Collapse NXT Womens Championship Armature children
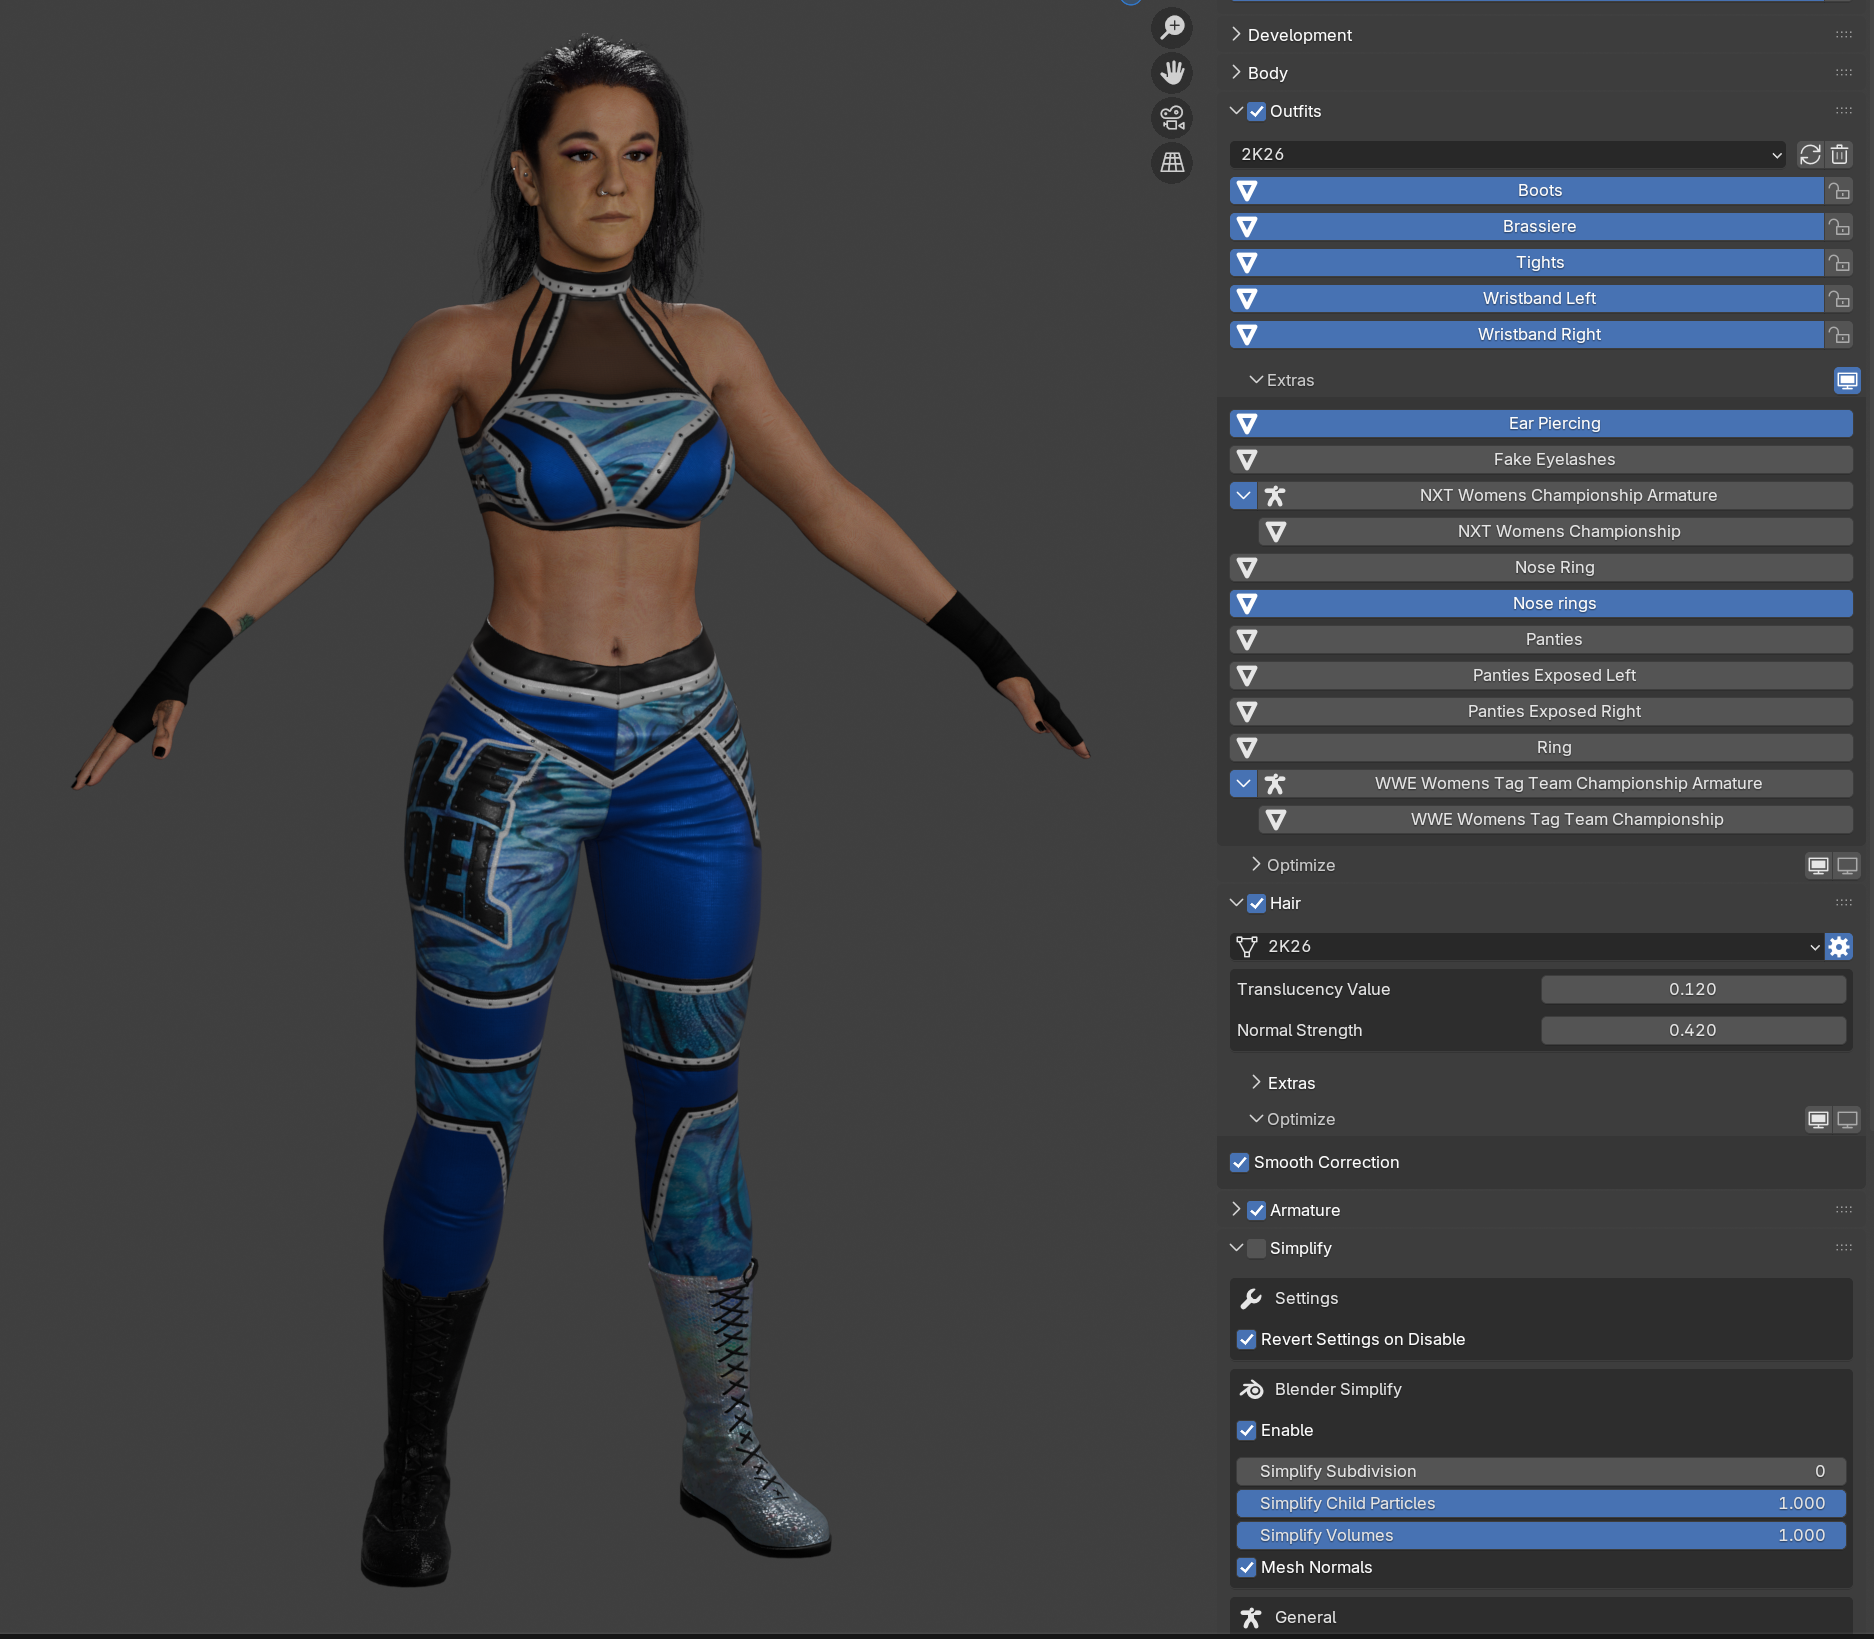1874x1639 pixels. click(1243, 496)
